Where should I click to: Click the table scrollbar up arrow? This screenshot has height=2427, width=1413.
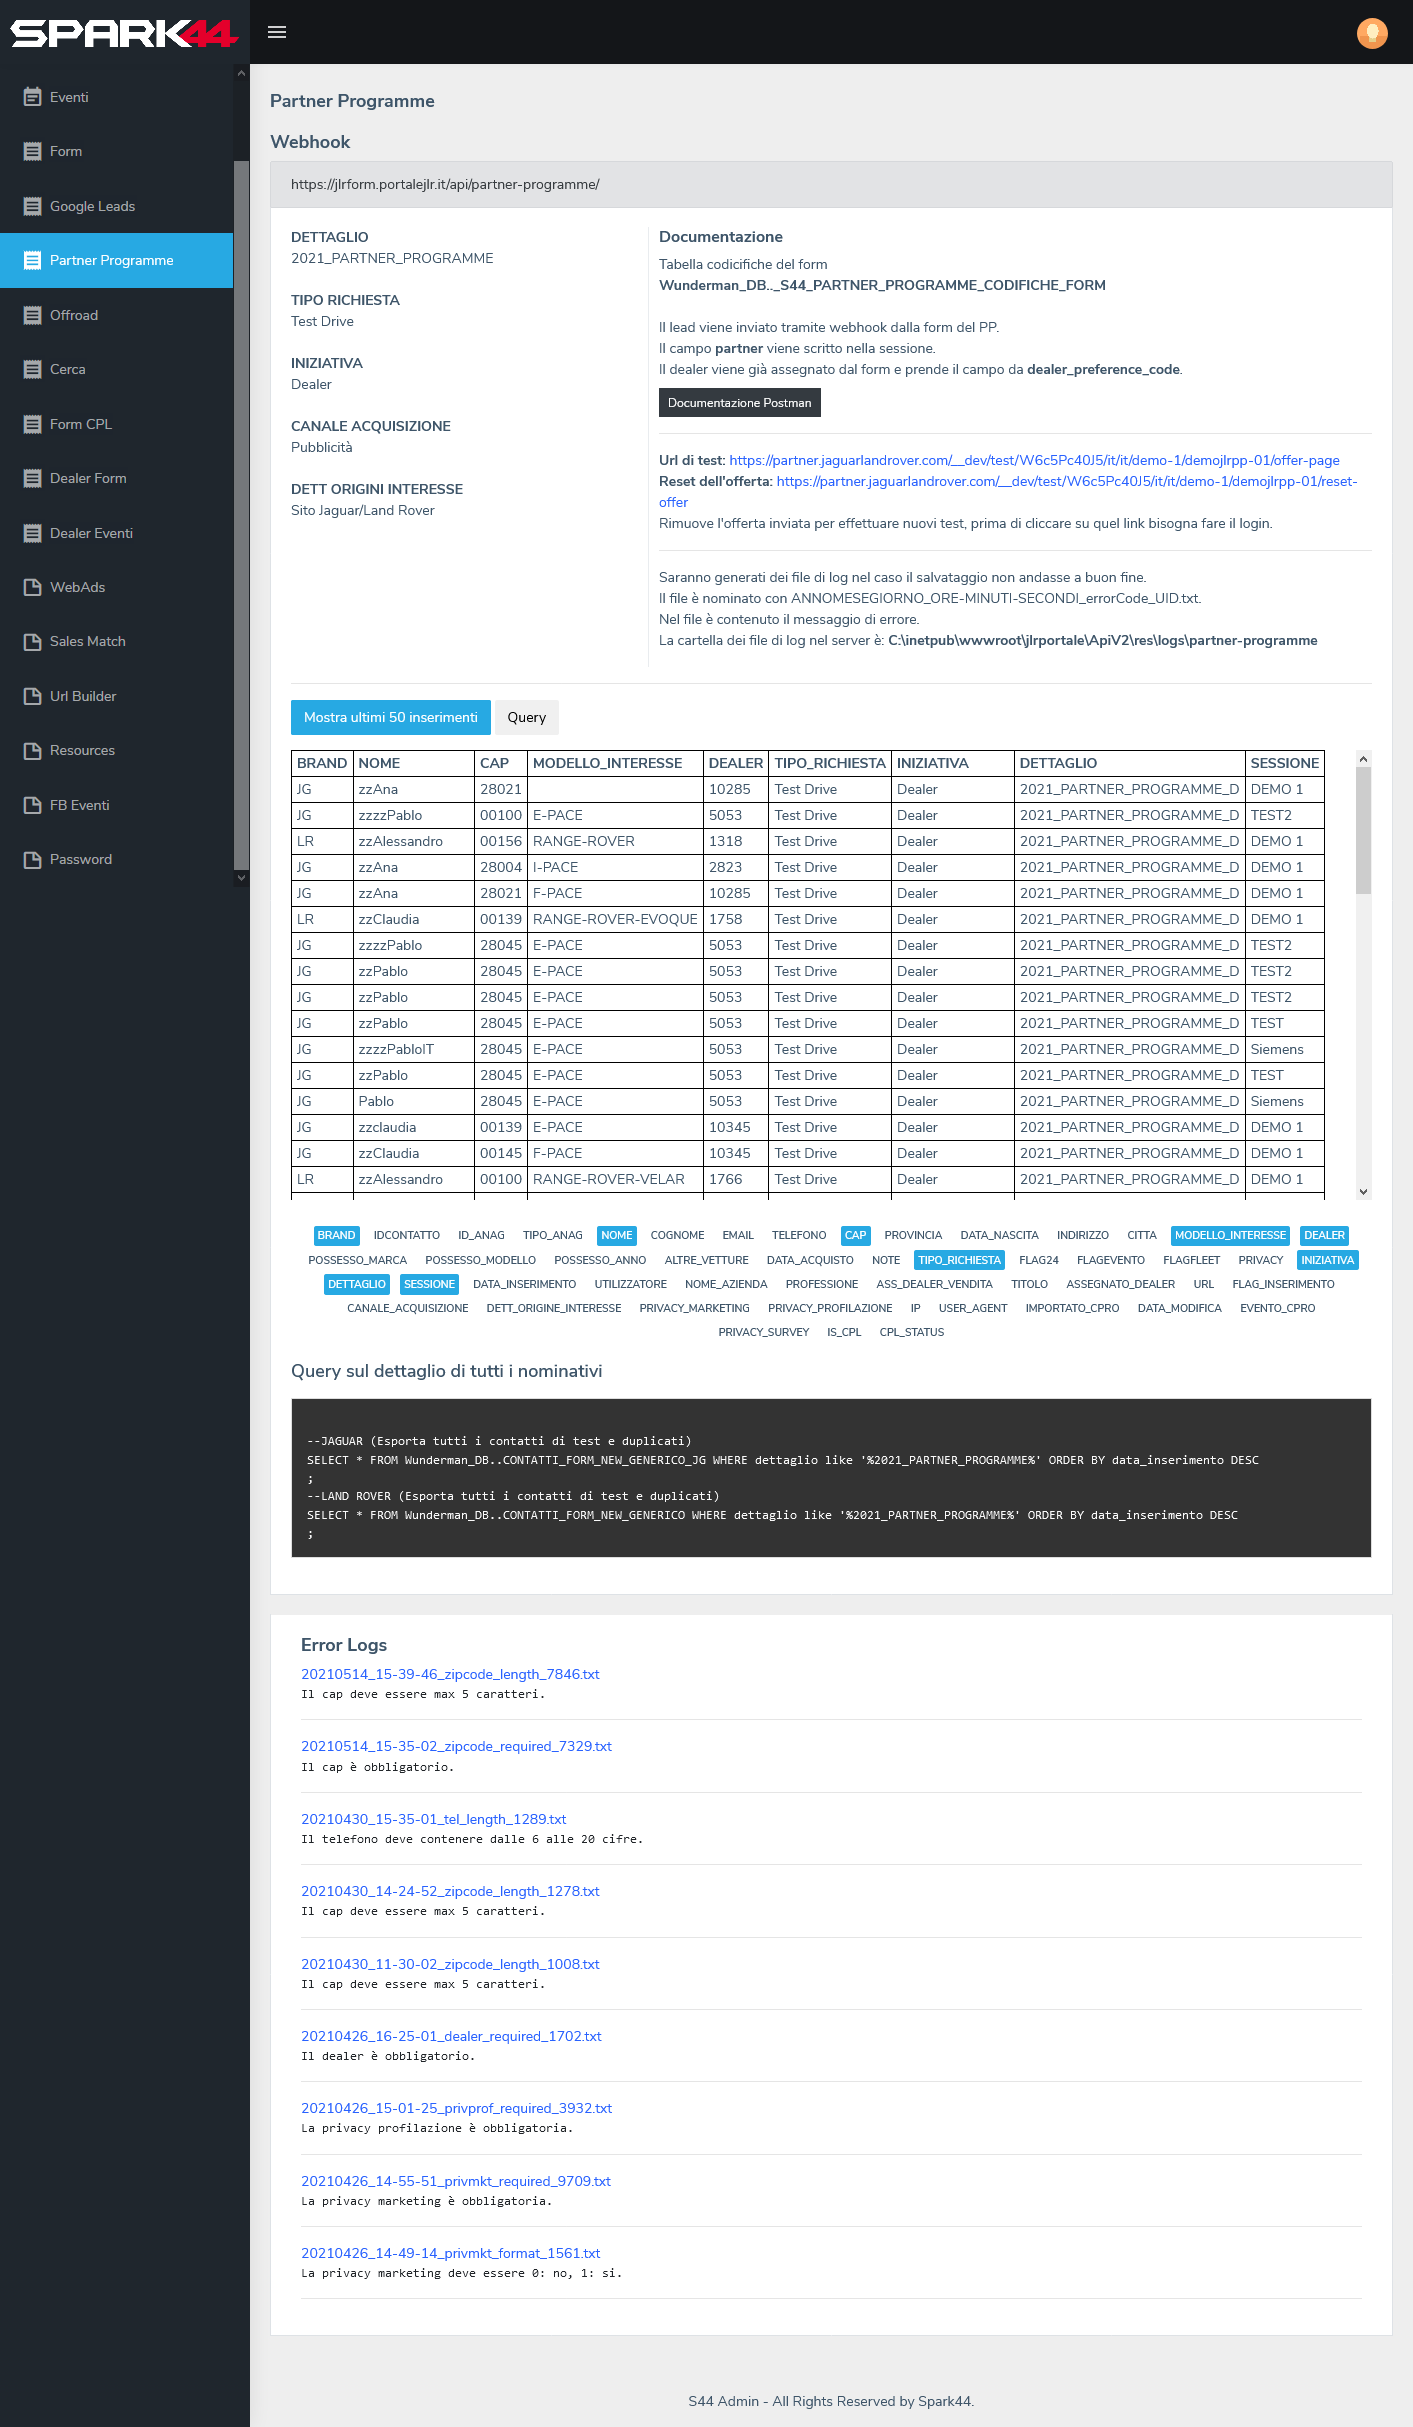[1363, 759]
